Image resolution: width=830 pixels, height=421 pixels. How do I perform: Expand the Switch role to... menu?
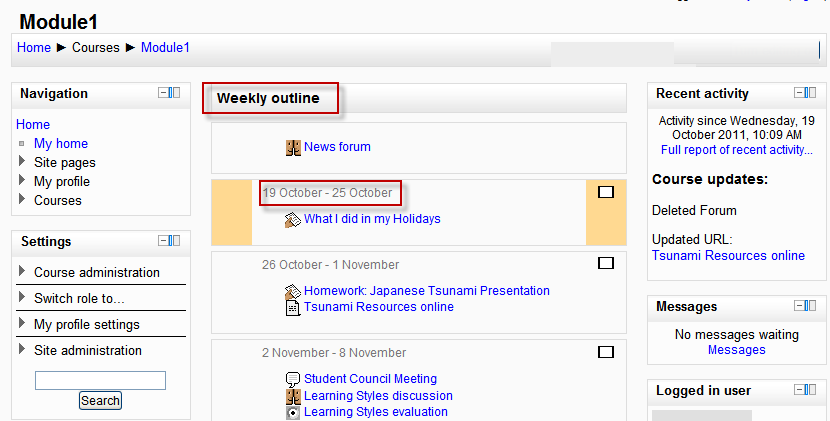click(x=23, y=298)
